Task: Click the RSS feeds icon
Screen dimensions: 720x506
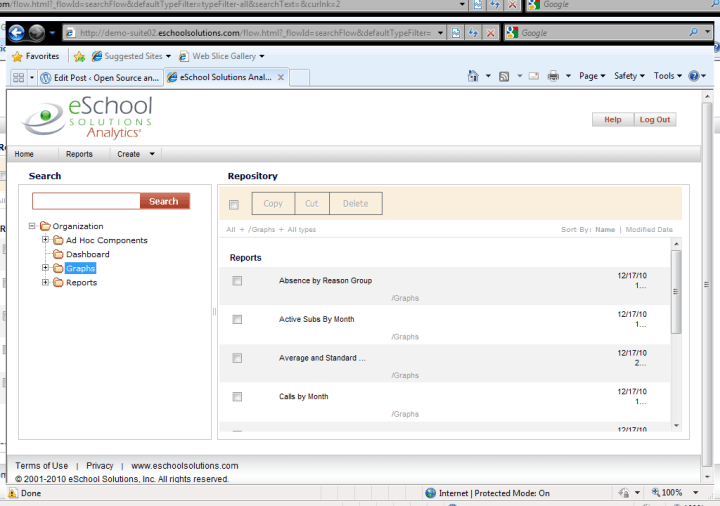Action: click(x=504, y=76)
